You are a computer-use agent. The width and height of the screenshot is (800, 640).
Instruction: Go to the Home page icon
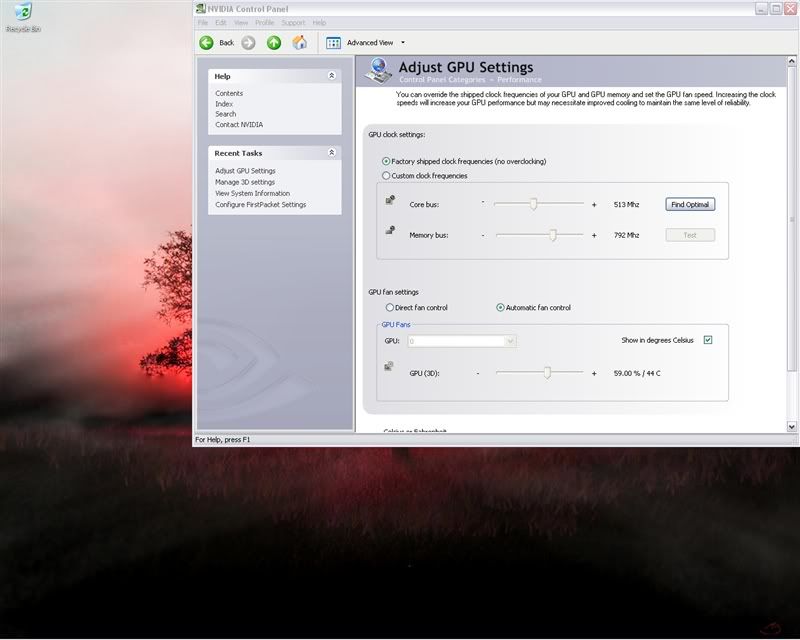[x=299, y=43]
